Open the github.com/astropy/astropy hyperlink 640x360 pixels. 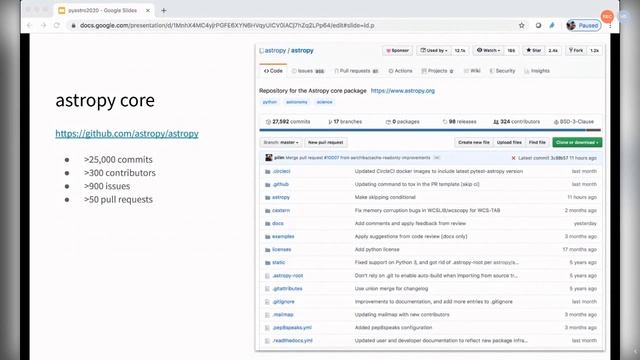coord(127,133)
